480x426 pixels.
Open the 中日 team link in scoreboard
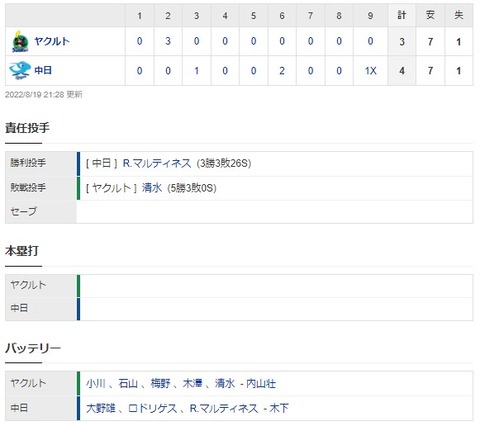click(43, 70)
